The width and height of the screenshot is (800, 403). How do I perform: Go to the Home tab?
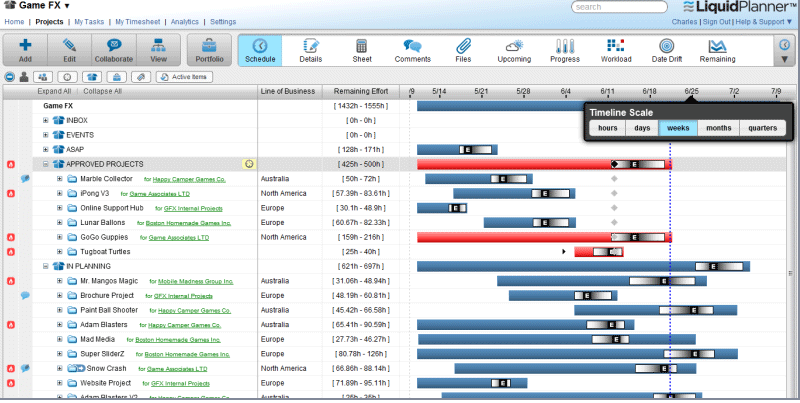14,22
